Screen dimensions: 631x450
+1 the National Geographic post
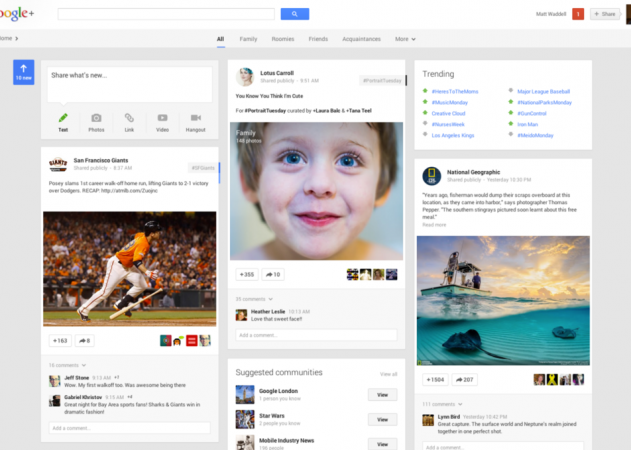tap(434, 380)
